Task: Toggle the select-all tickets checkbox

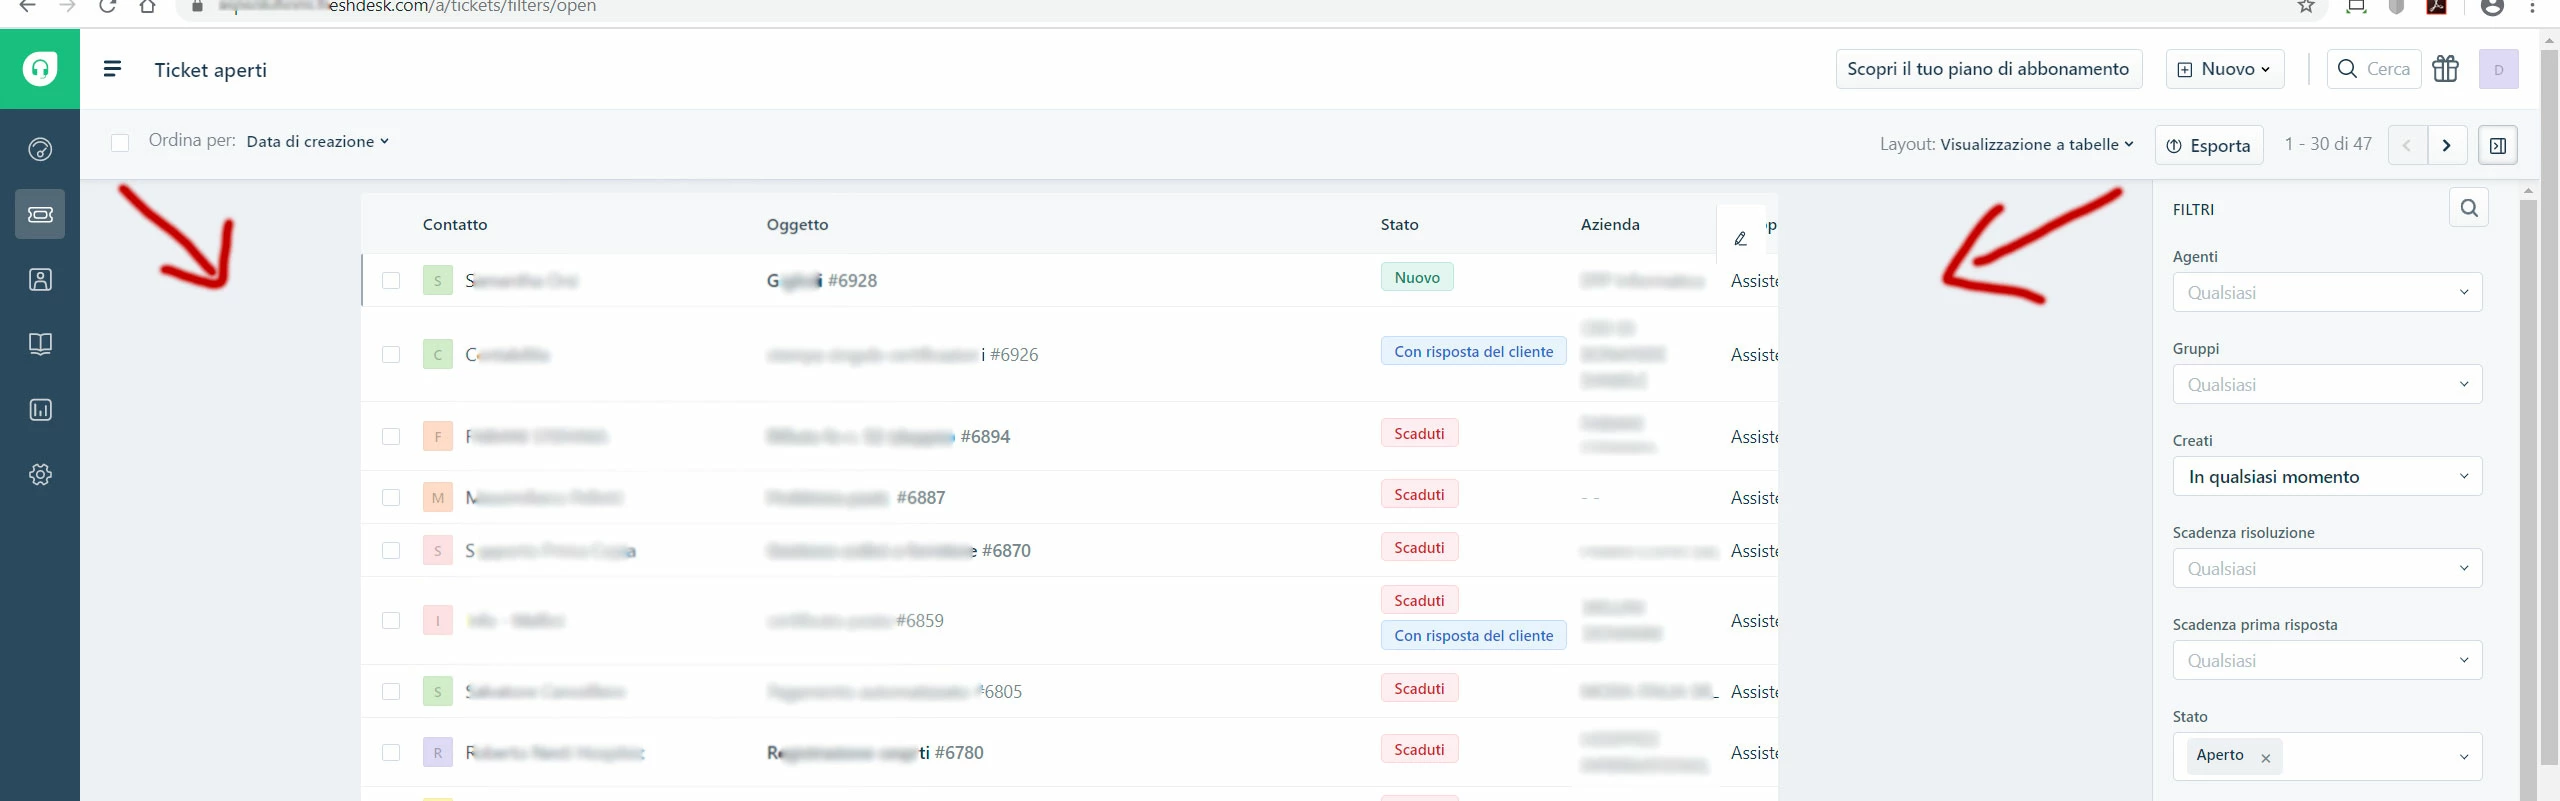Action: [120, 142]
